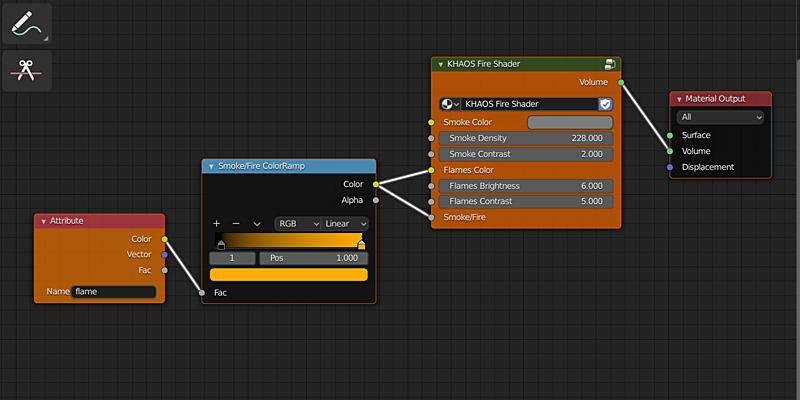This screenshot has width=800, height=400.
Task: Click the Smoke Density value field
Action: click(x=526, y=138)
